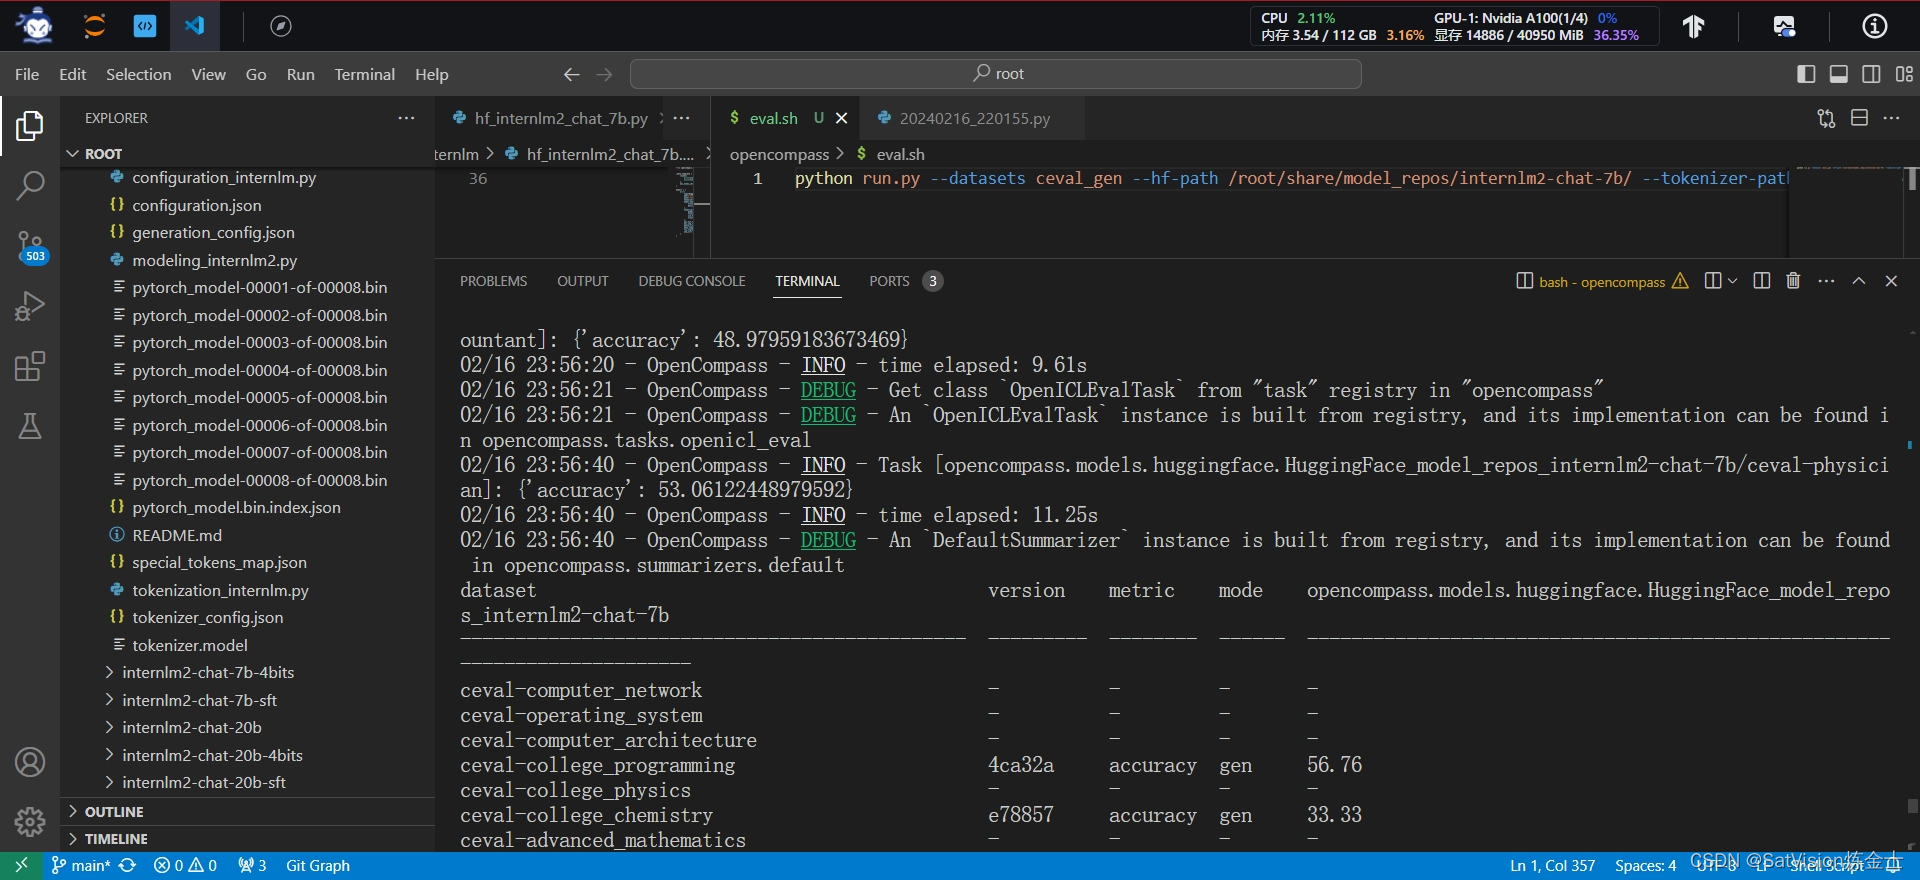Open the Help menu
1920x880 pixels.
point(431,74)
